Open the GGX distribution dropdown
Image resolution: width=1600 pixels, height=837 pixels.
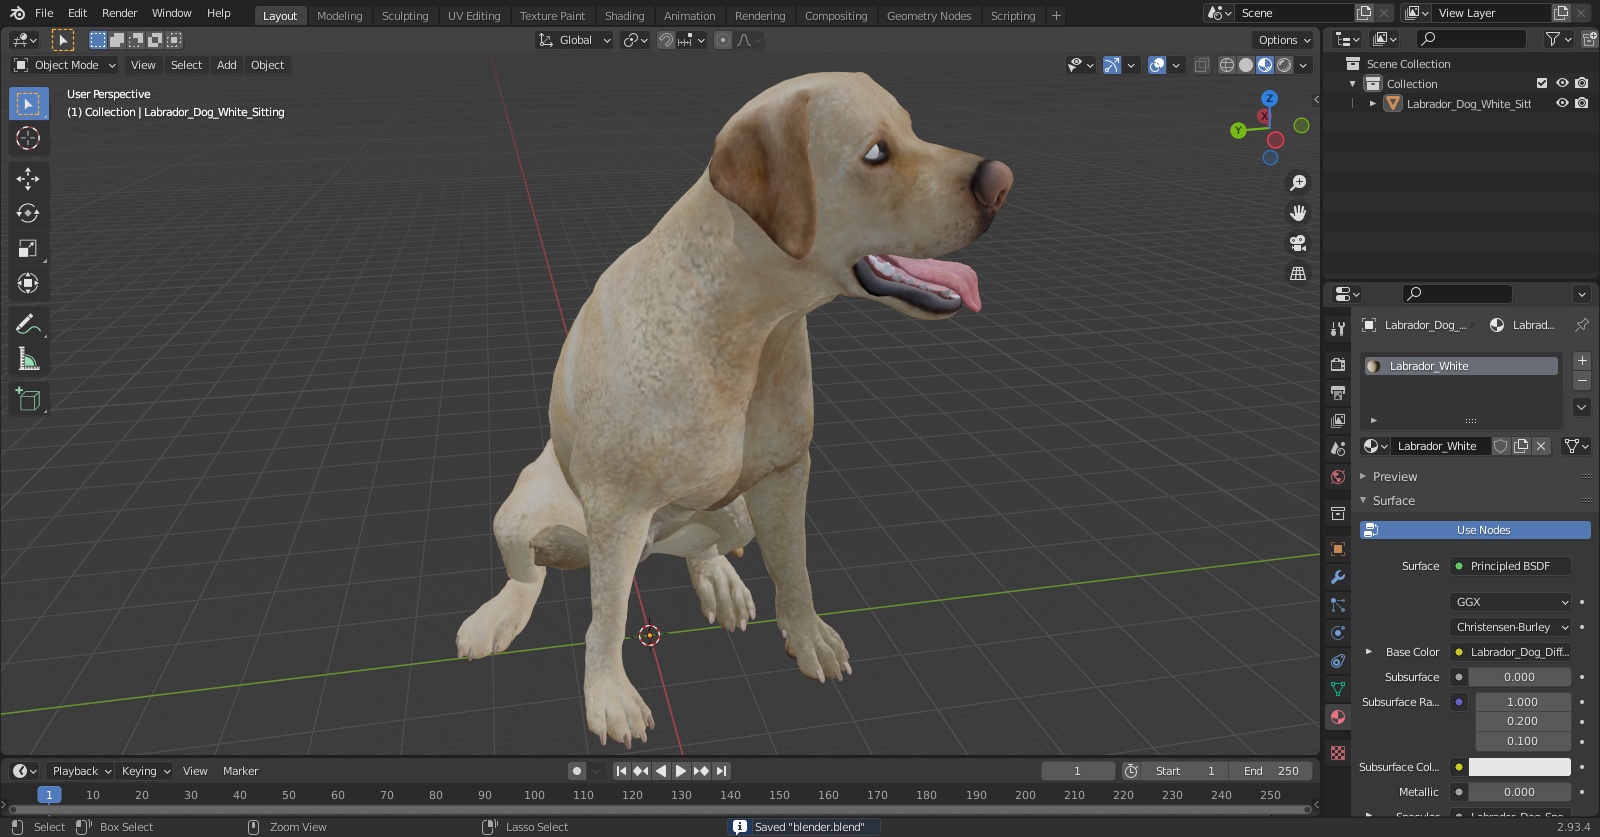(x=1510, y=602)
